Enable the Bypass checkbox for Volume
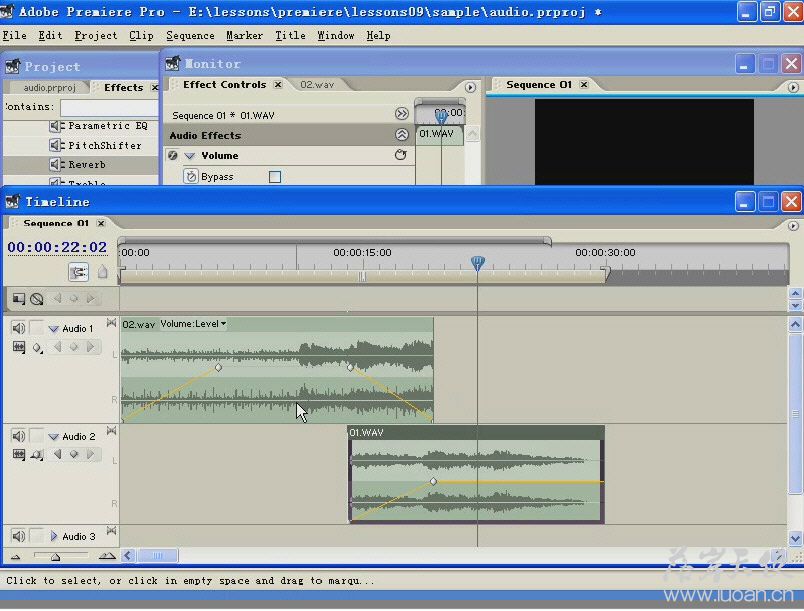Viewport: 804px width, 611px height. [x=275, y=177]
